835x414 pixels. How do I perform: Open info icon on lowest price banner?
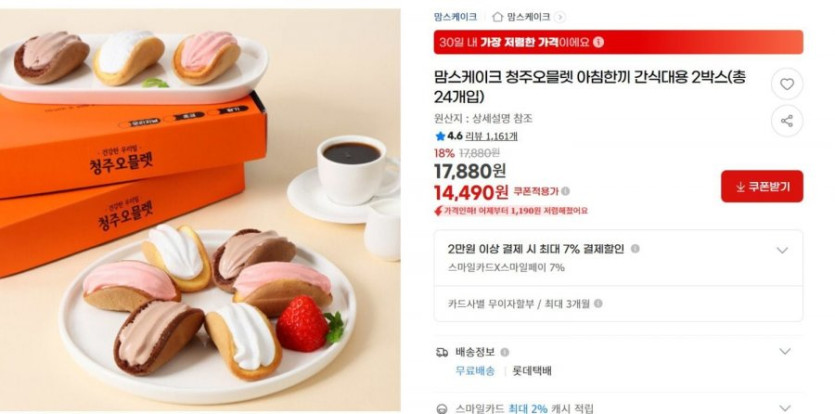[x=599, y=42]
